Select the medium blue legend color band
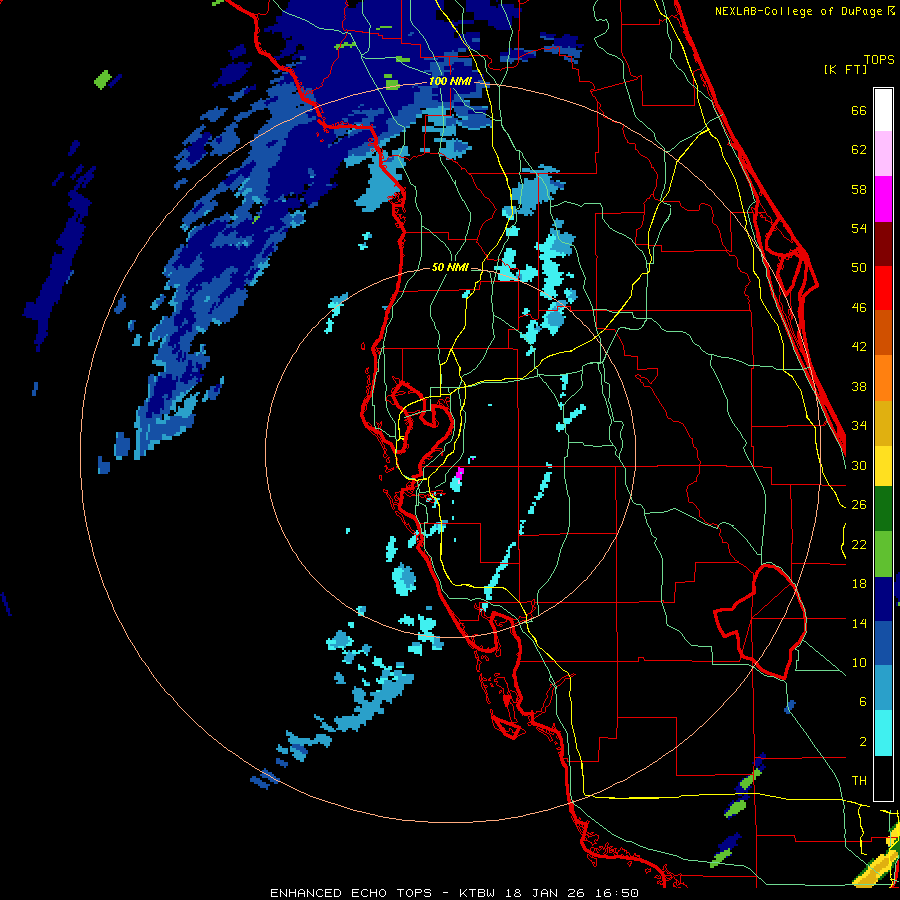 click(x=883, y=644)
